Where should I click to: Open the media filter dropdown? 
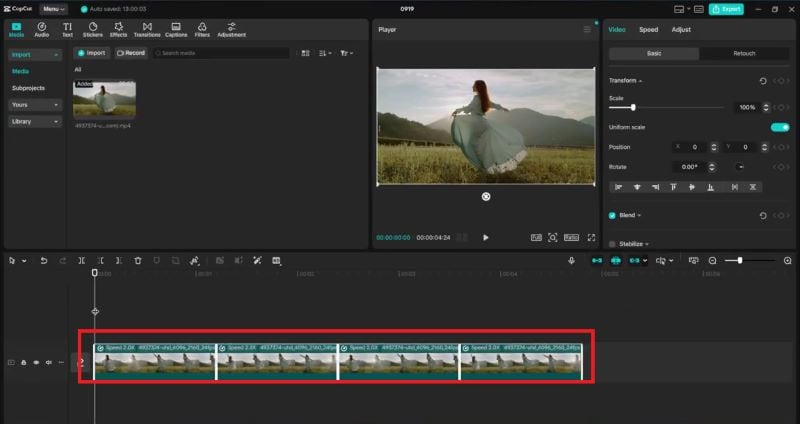coord(346,53)
